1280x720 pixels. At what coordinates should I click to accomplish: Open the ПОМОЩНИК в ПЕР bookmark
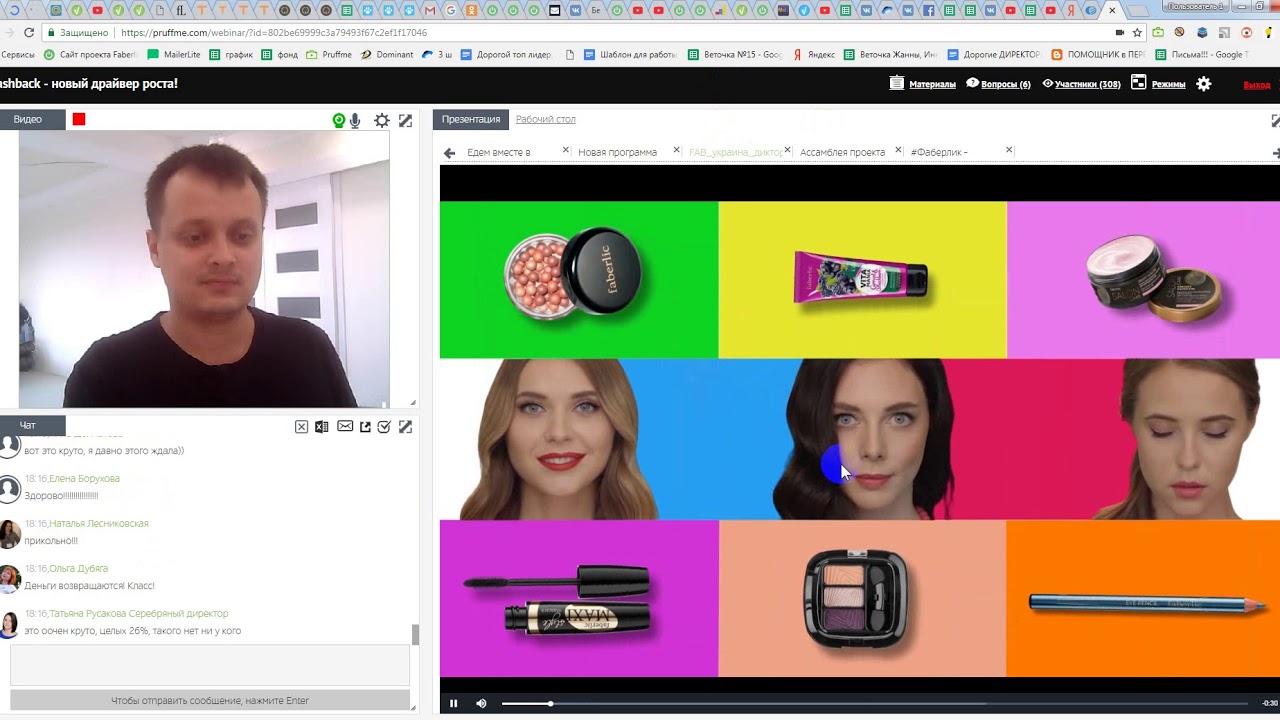(1099, 55)
